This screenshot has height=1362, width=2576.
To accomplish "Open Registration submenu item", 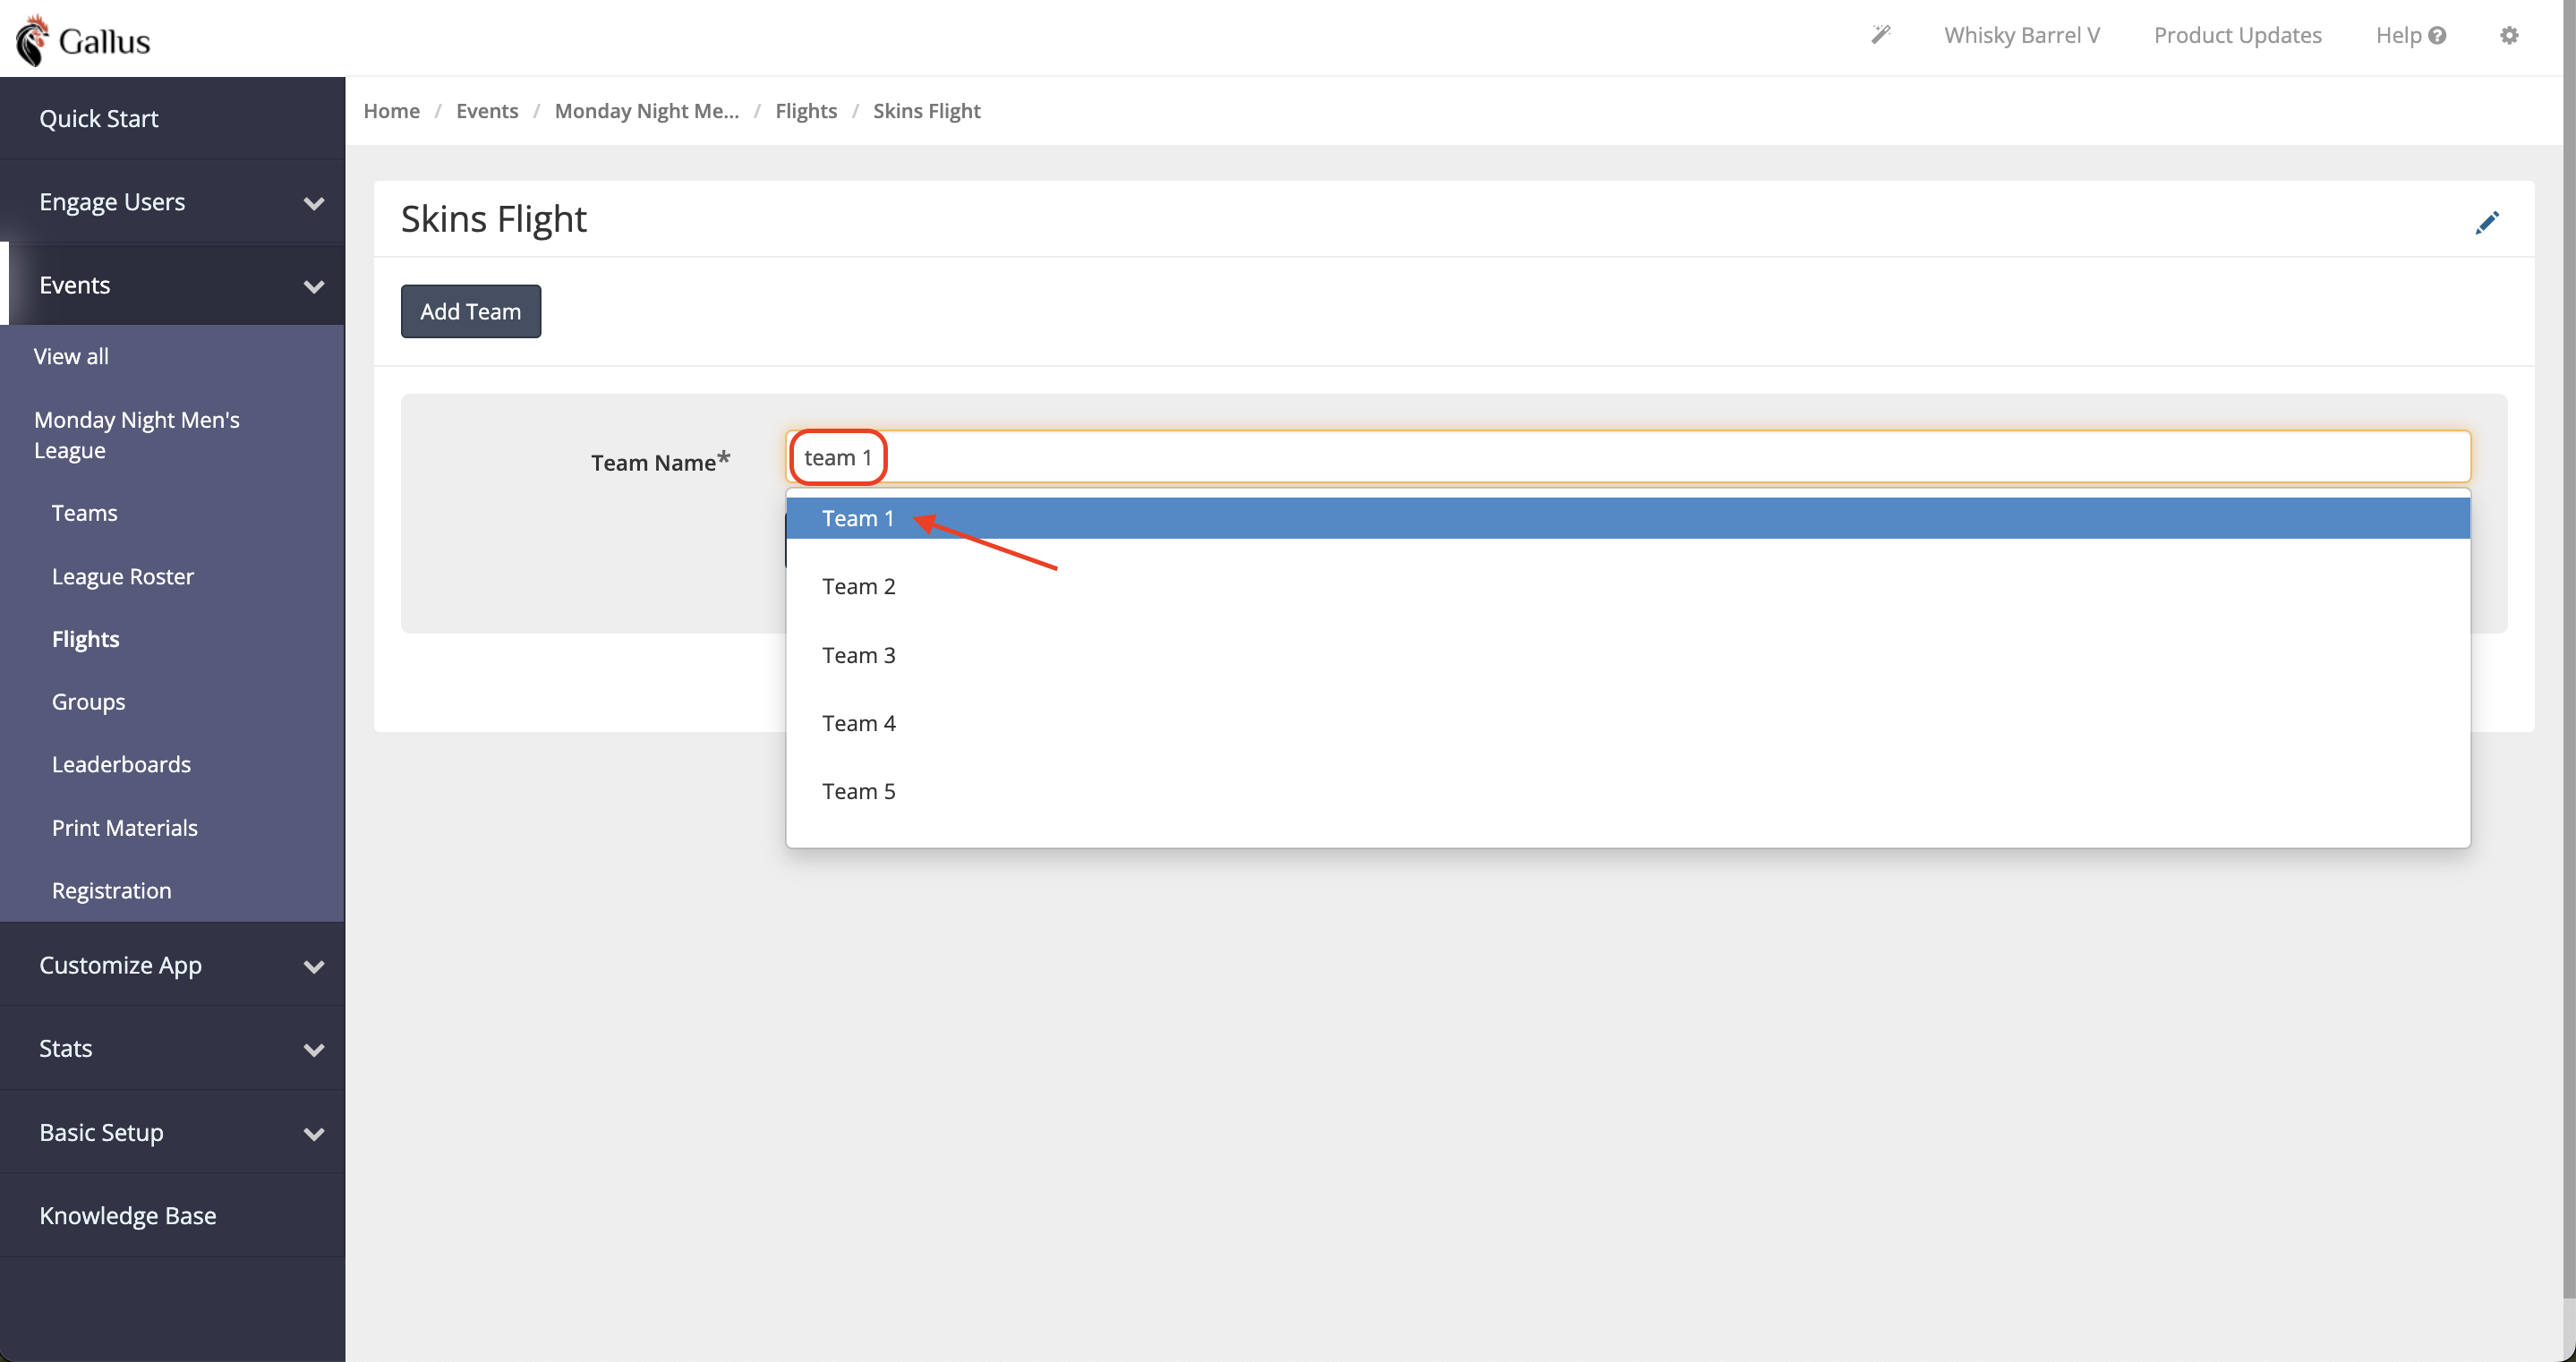I will click(x=111, y=890).
